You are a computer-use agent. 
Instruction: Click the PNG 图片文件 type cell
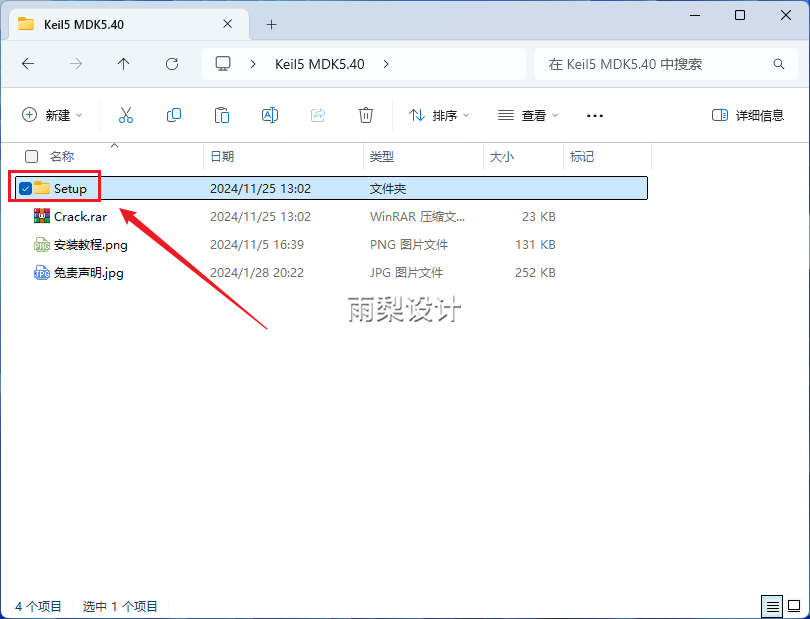(409, 244)
